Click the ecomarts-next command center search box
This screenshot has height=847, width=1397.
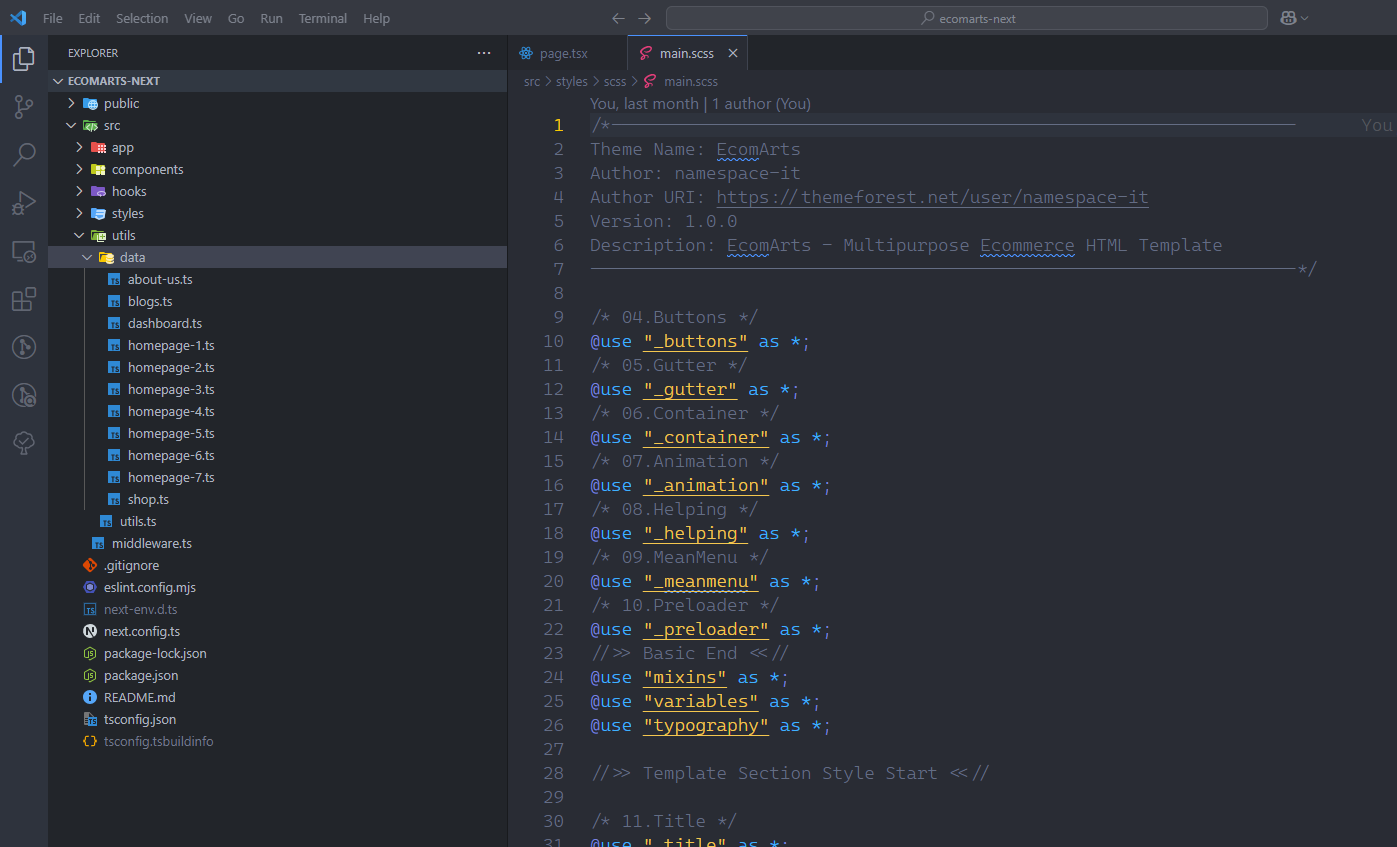(x=966, y=18)
